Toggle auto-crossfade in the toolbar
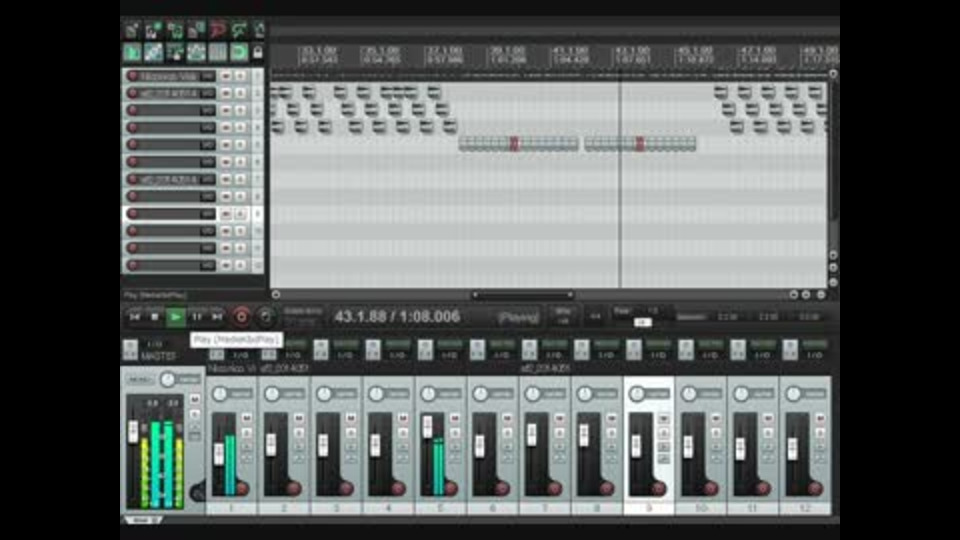The image size is (960, 540). [x=132, y=53]
